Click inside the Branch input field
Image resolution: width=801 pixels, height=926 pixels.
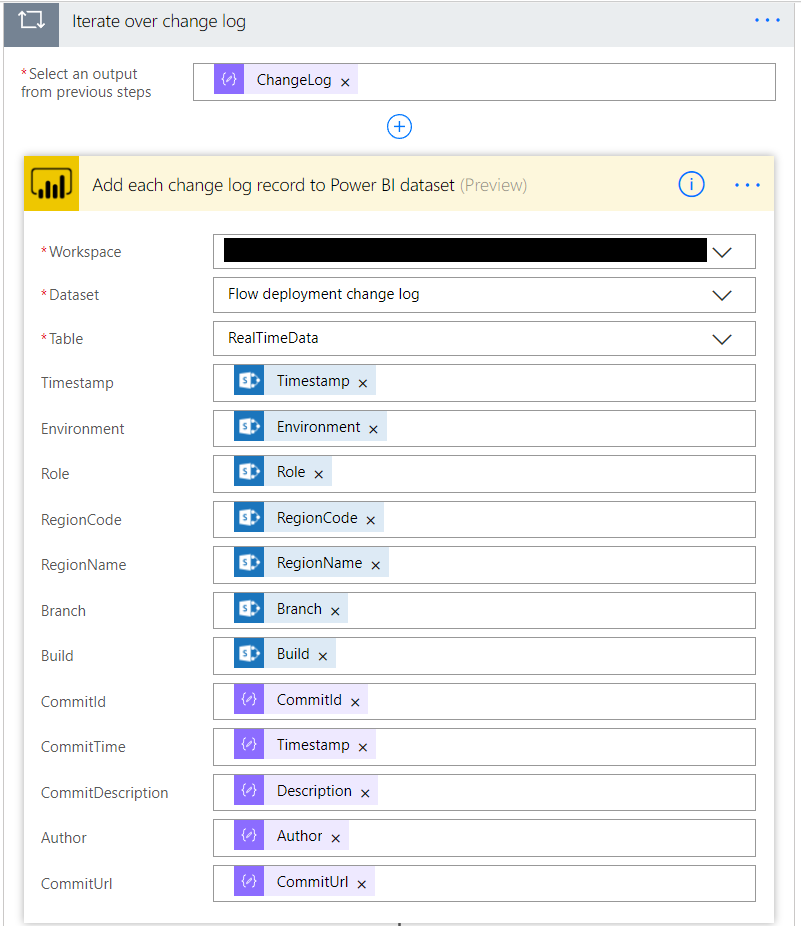(550, 610)
